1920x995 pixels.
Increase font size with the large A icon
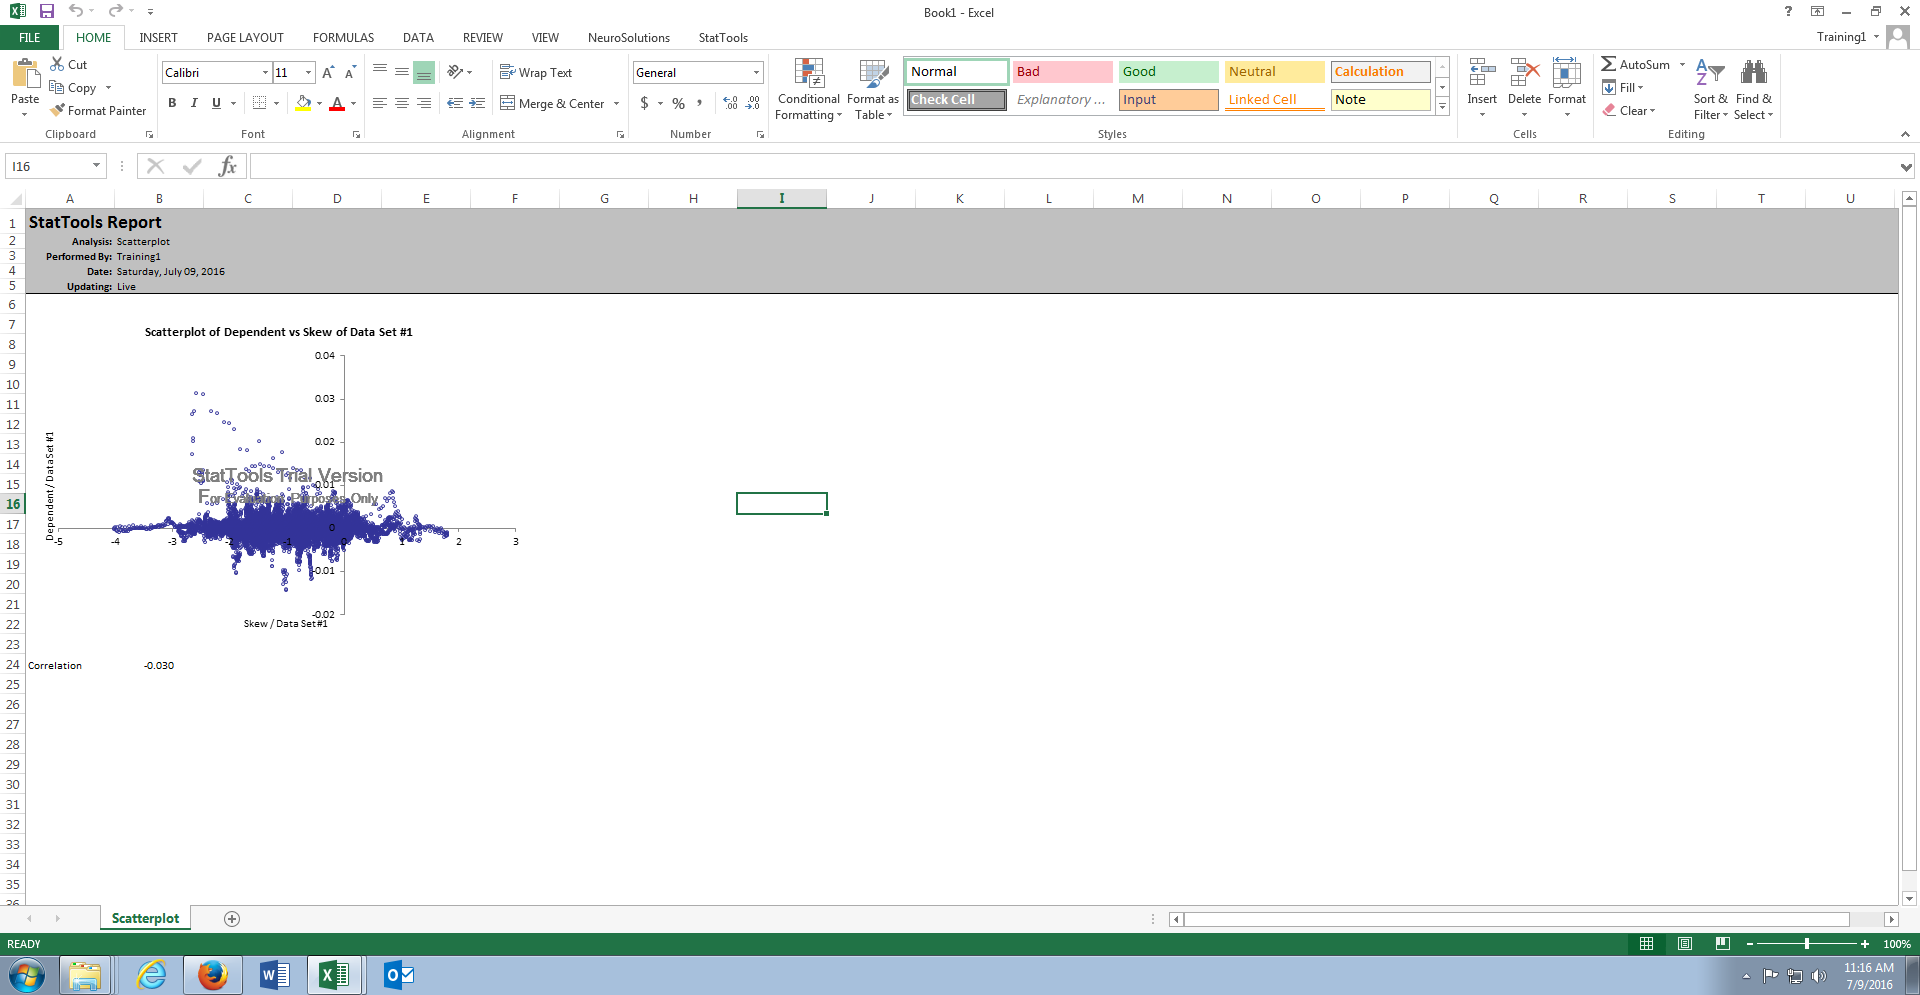coord(328,72)
